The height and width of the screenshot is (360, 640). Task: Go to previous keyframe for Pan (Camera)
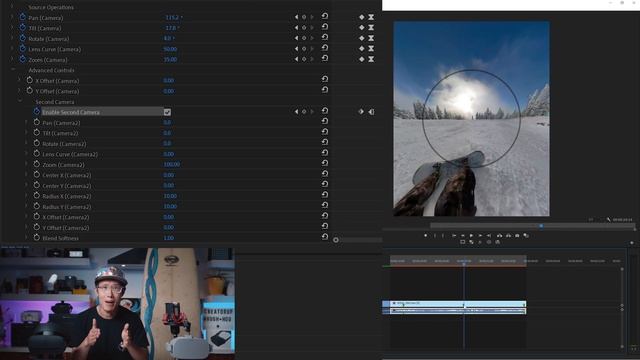click(x=296, y=17)
